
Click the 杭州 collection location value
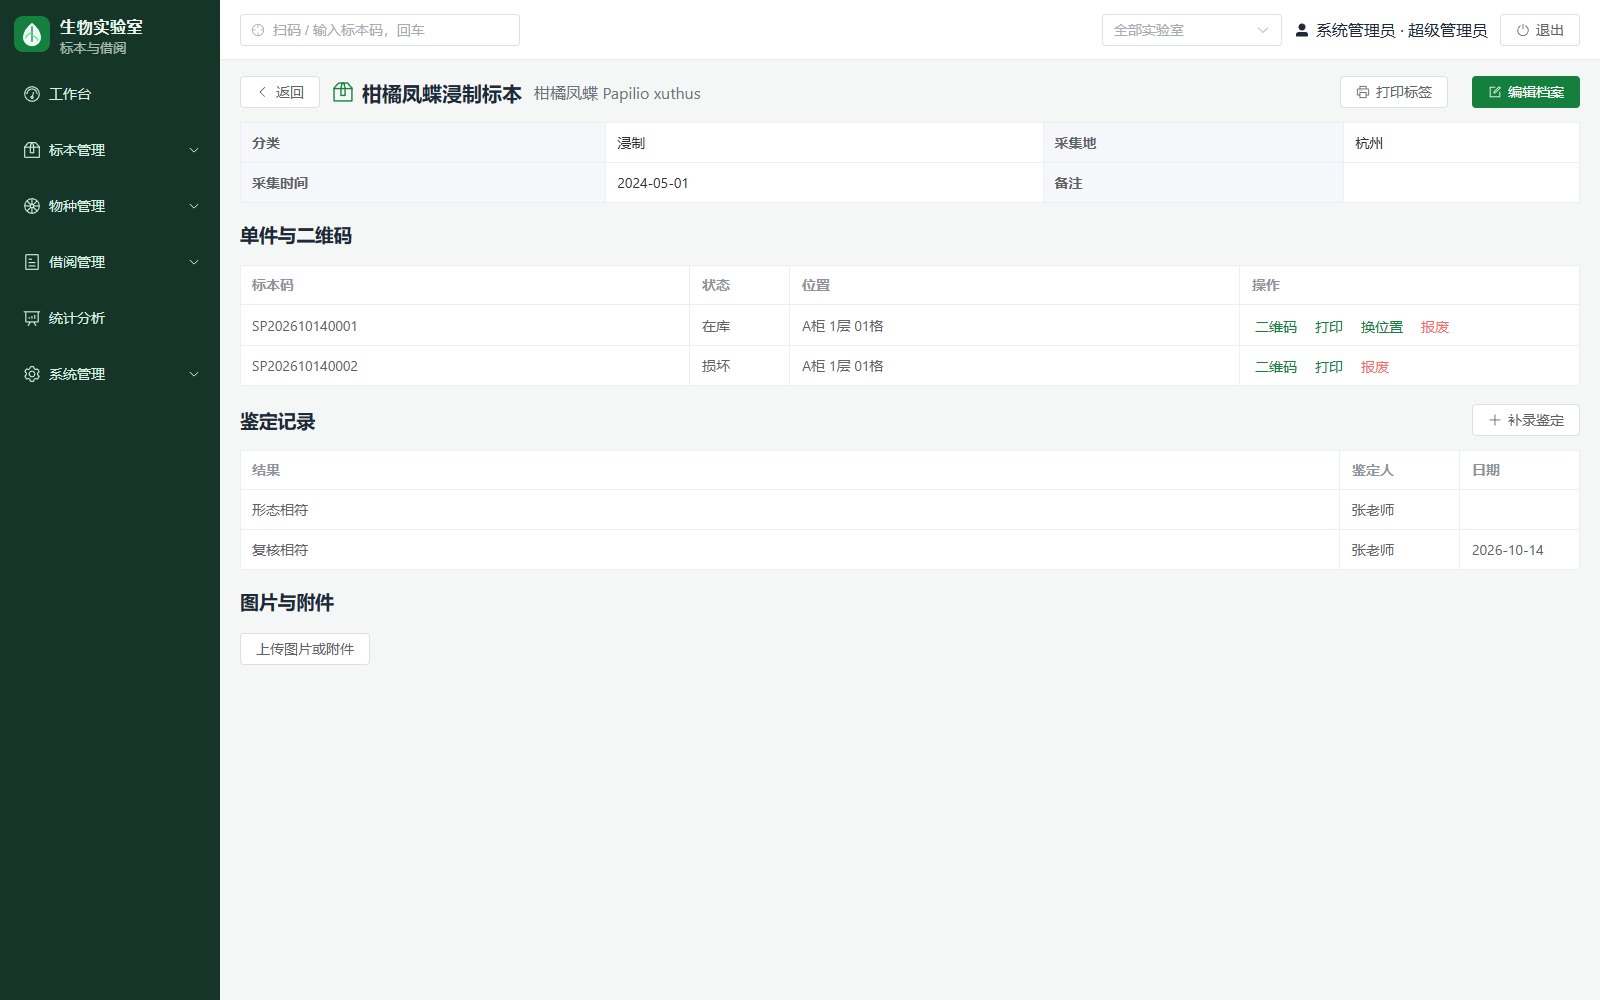pyautogui.click(x=1369, y=143)
